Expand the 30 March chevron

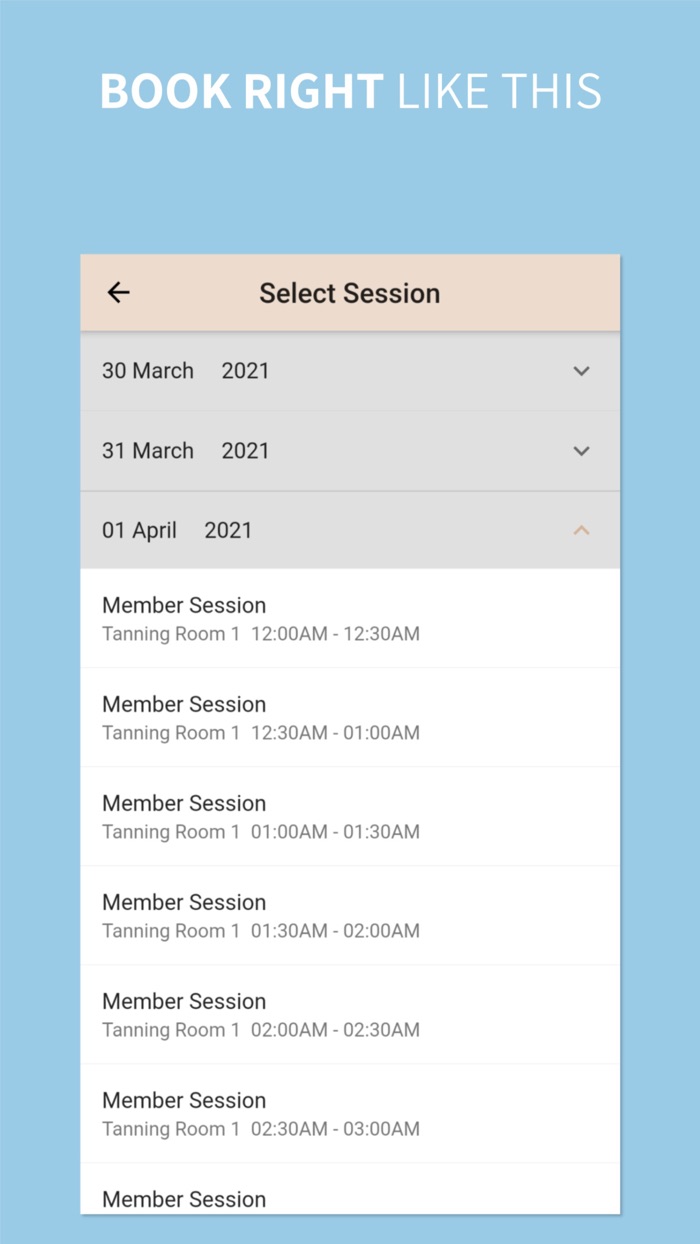click(x=581, y=371)
